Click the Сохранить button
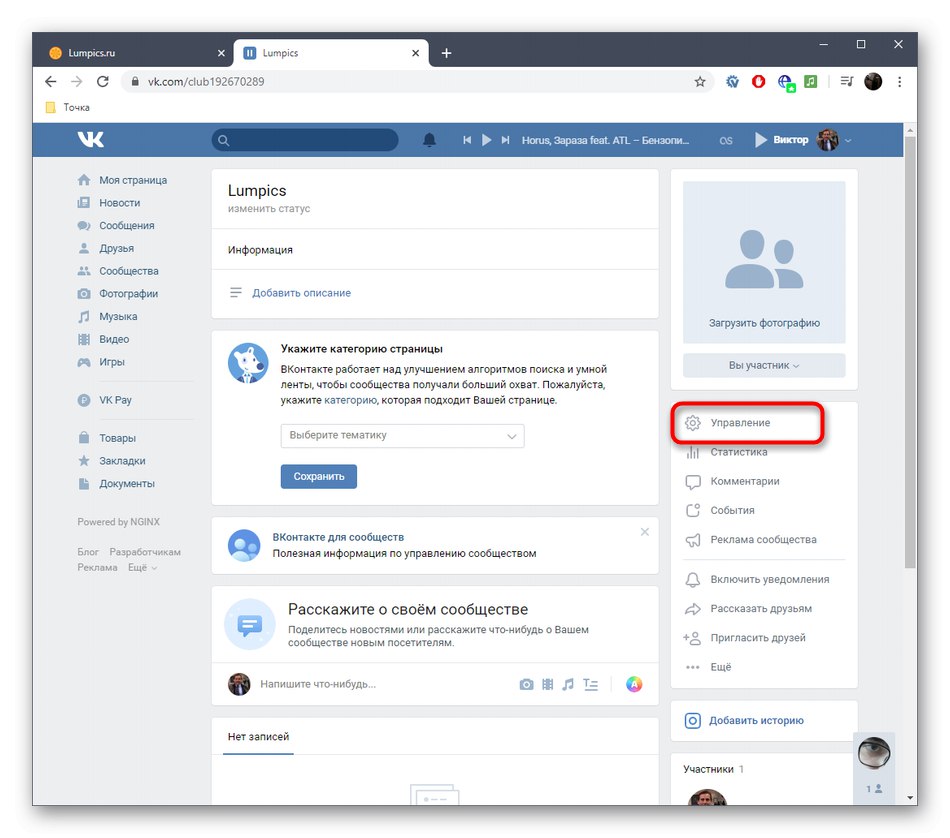 coord(319,476)
